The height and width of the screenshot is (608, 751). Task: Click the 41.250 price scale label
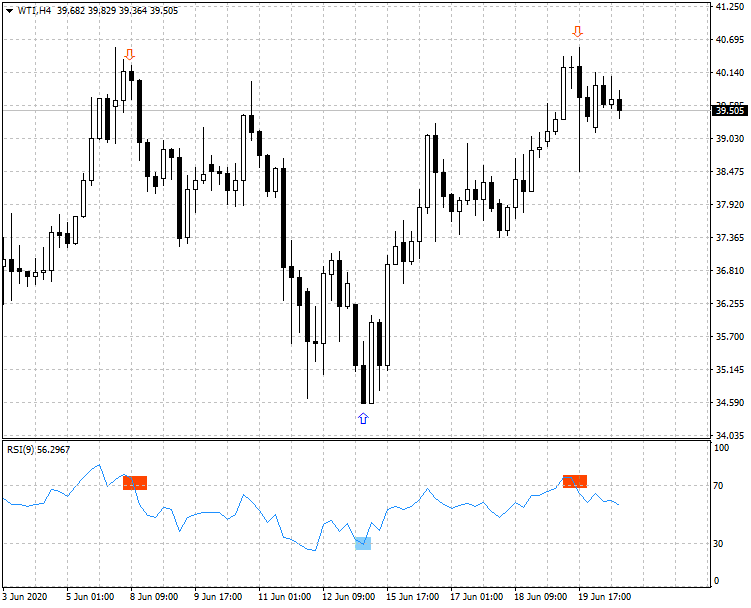(x=729, y=7)
